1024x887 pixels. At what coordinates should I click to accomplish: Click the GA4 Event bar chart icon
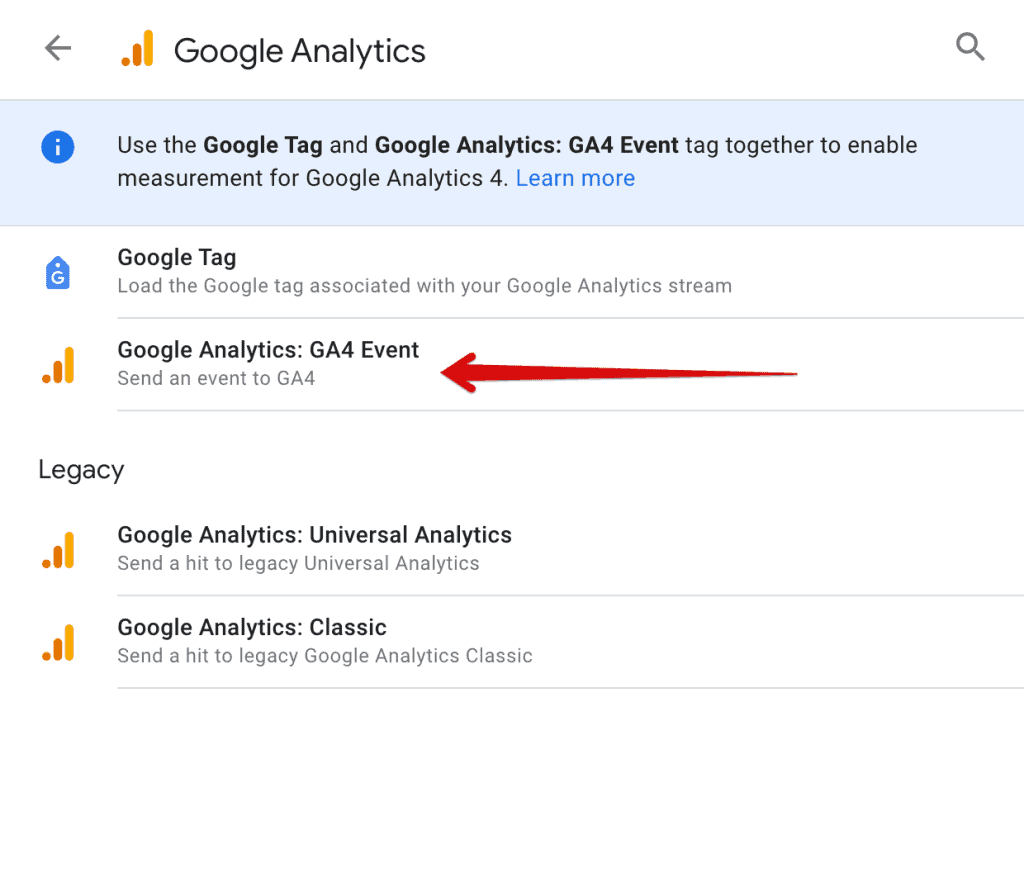58,365
